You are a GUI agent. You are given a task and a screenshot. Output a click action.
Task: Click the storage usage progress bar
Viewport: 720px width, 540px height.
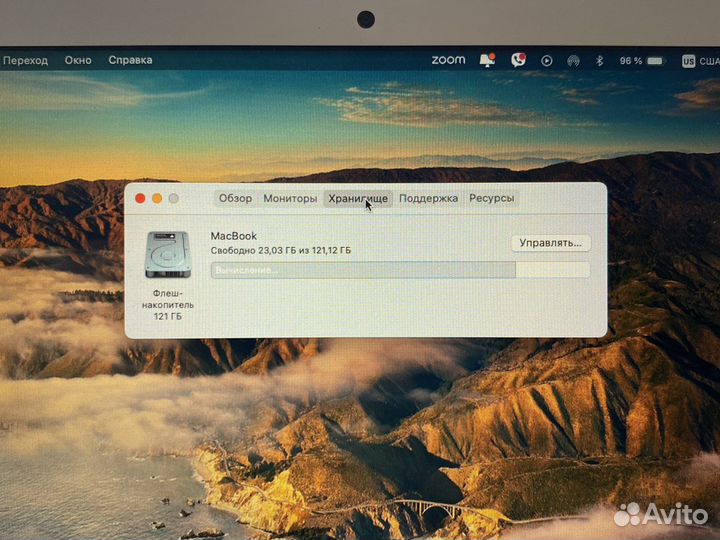click(400, 270)
